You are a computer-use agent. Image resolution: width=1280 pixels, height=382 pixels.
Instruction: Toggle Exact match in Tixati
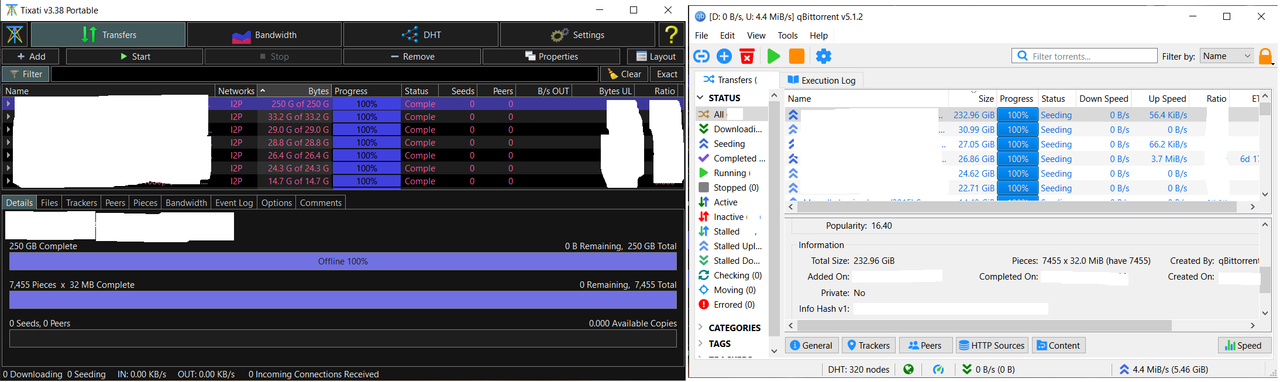pos(667,74)
